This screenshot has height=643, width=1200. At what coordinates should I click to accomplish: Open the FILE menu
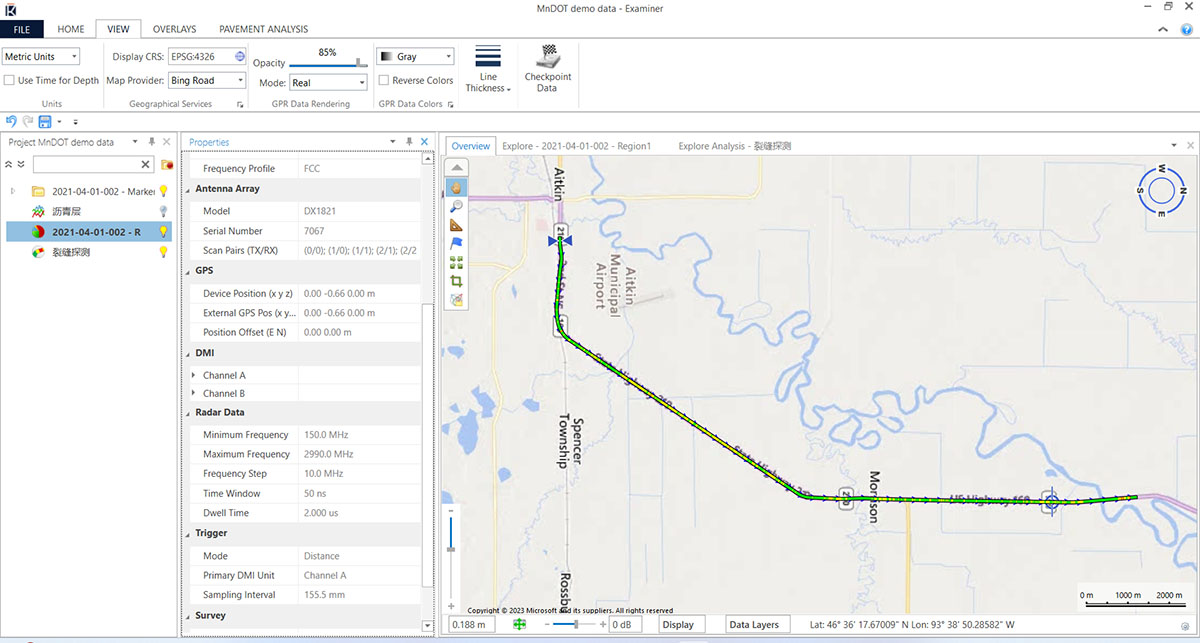(x=22, y=29)
